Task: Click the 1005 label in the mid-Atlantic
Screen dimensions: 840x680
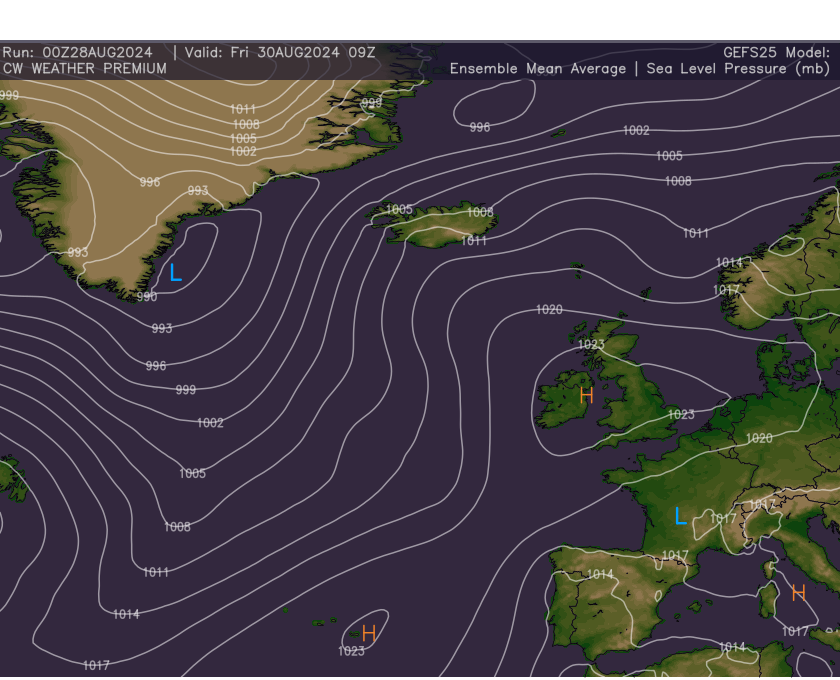Action: (193, 473)
